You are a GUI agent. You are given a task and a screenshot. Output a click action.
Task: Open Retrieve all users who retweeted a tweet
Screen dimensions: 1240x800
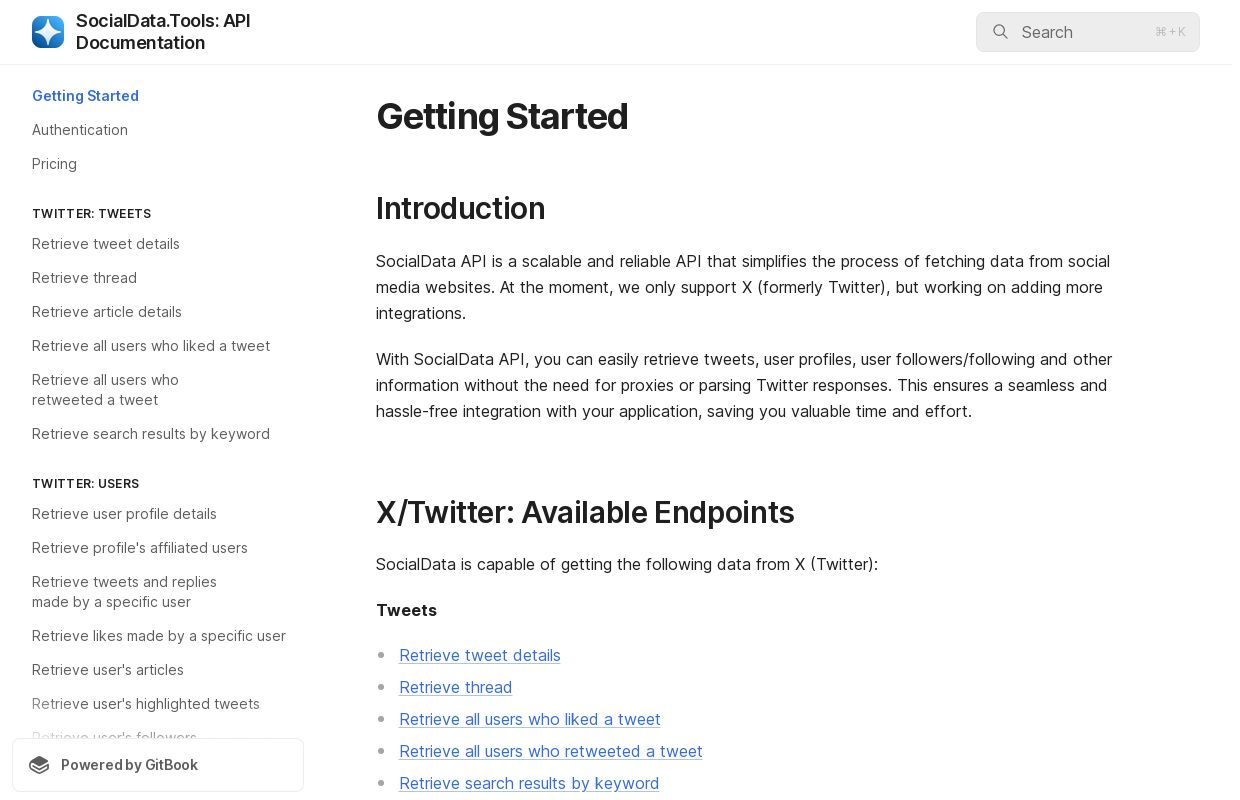tap(551, 751)
